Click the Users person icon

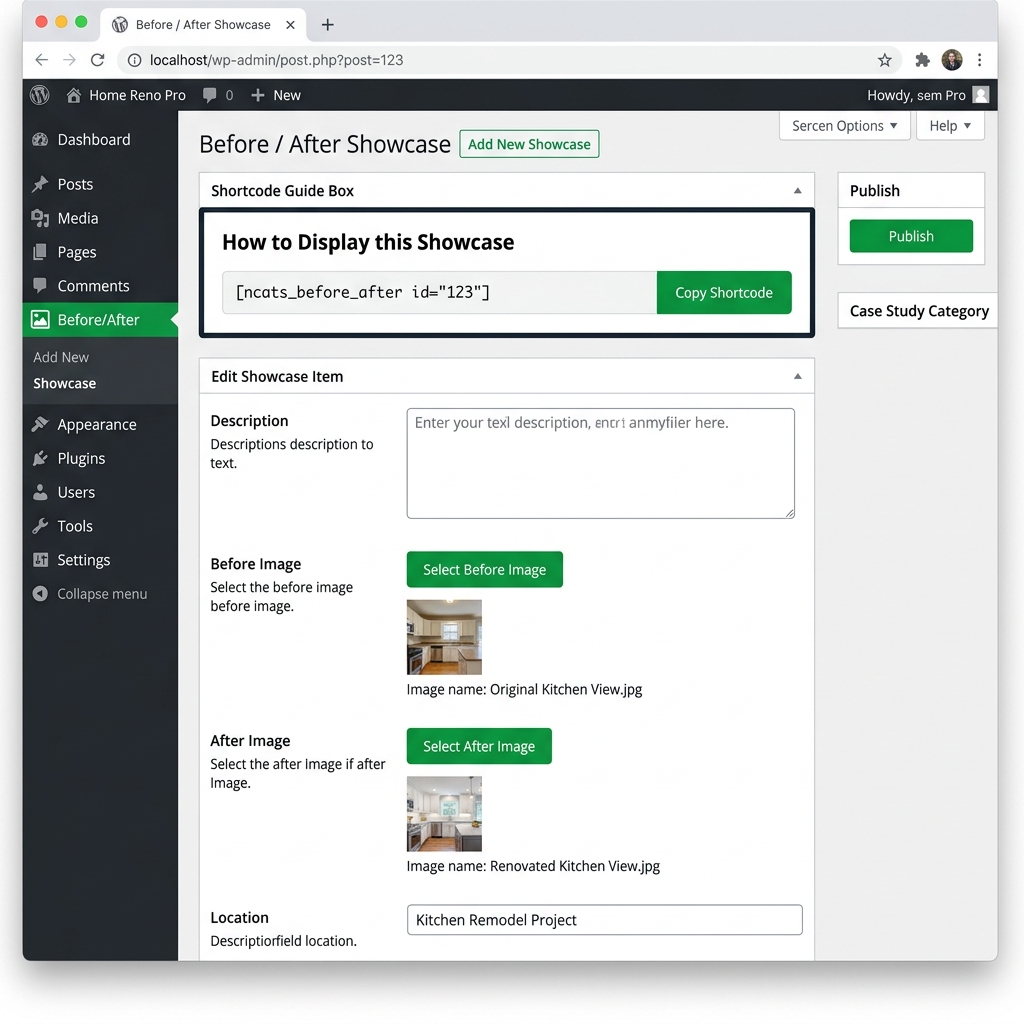(40, 492)
